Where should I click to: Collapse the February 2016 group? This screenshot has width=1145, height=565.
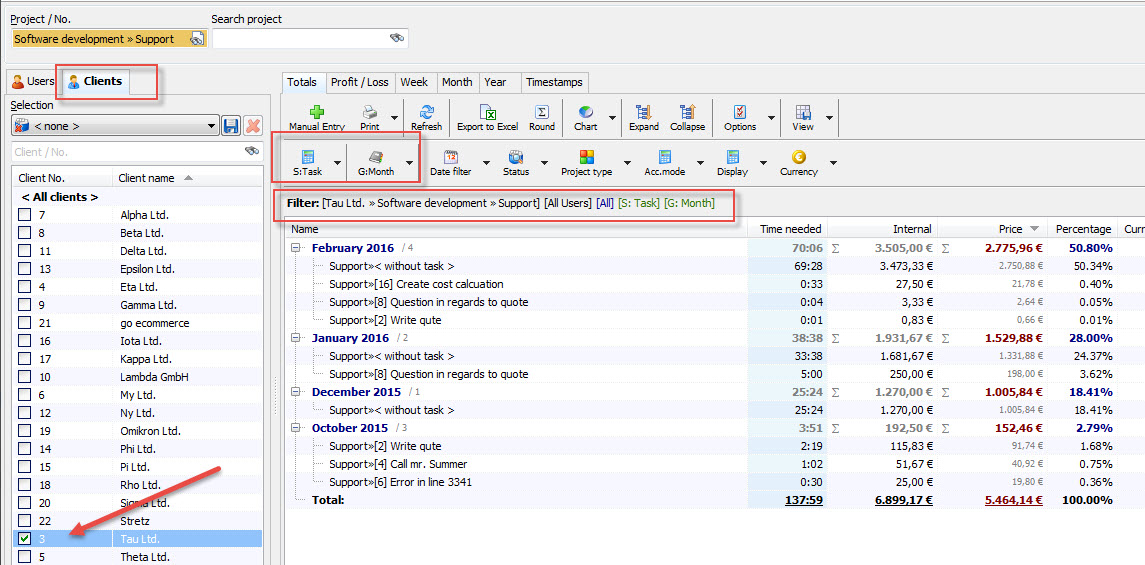(296, 248)
